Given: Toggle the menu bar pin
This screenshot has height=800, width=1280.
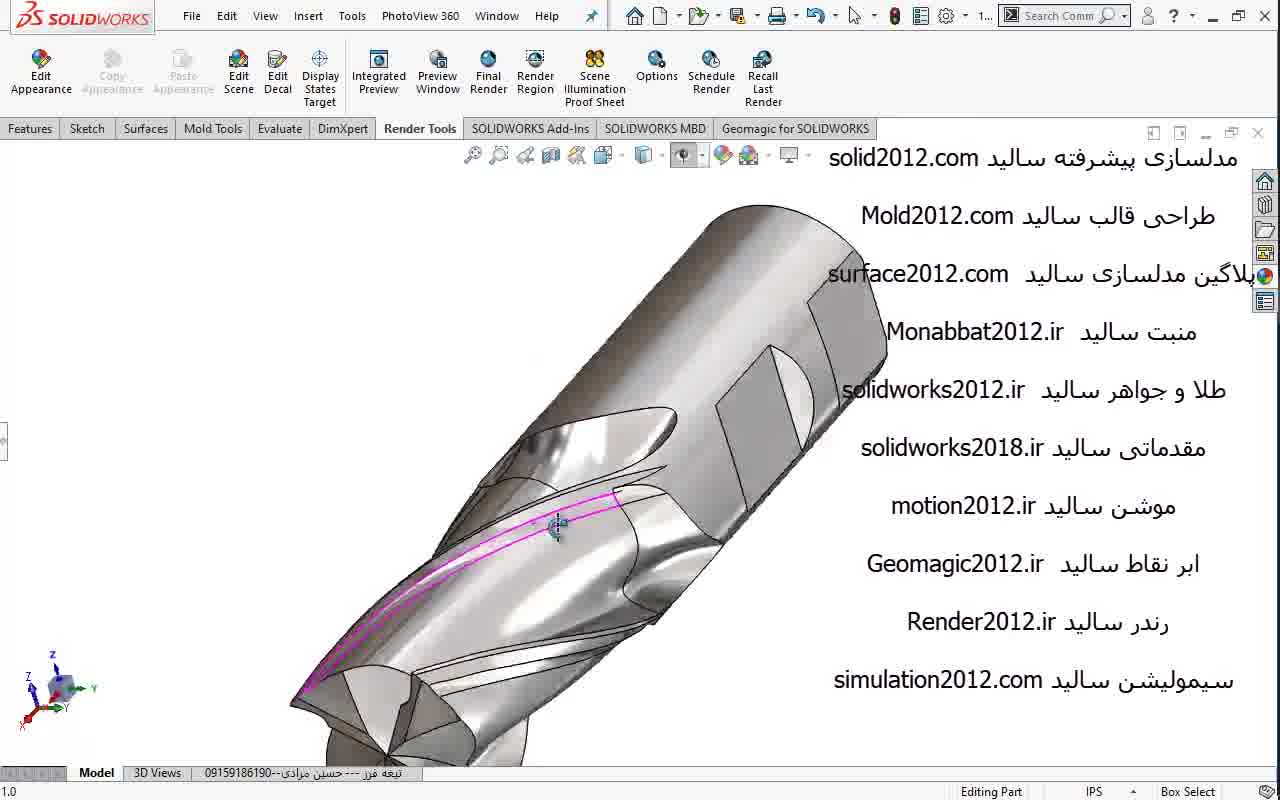Looking at the screenshot, I should [x=591, y=16].
